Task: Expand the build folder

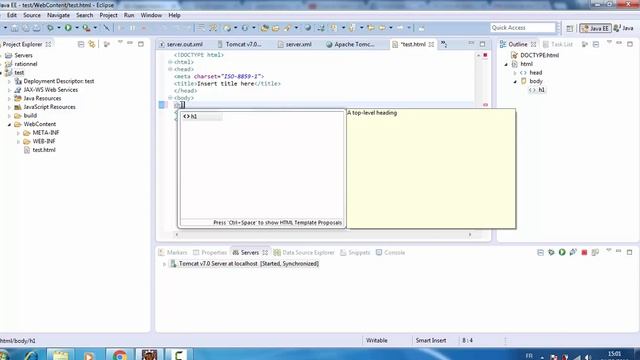Action: coord(9,116)
